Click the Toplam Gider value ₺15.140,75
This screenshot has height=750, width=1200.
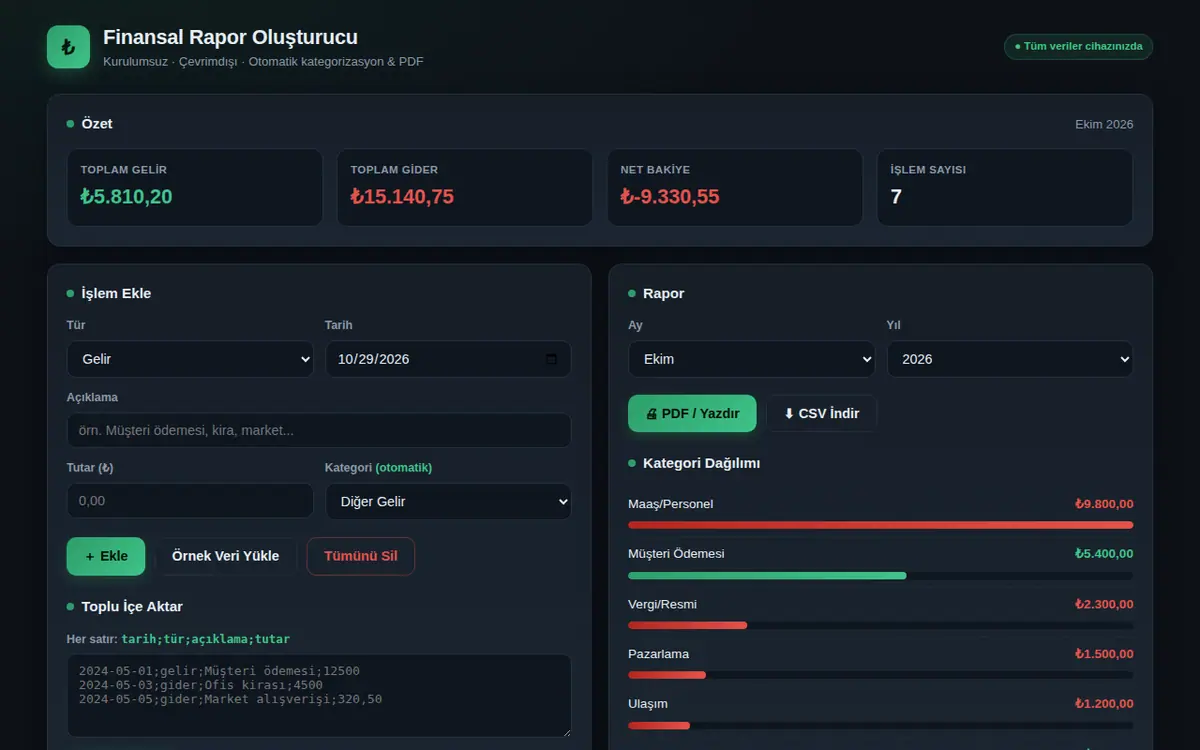click(x=402, y=197)
